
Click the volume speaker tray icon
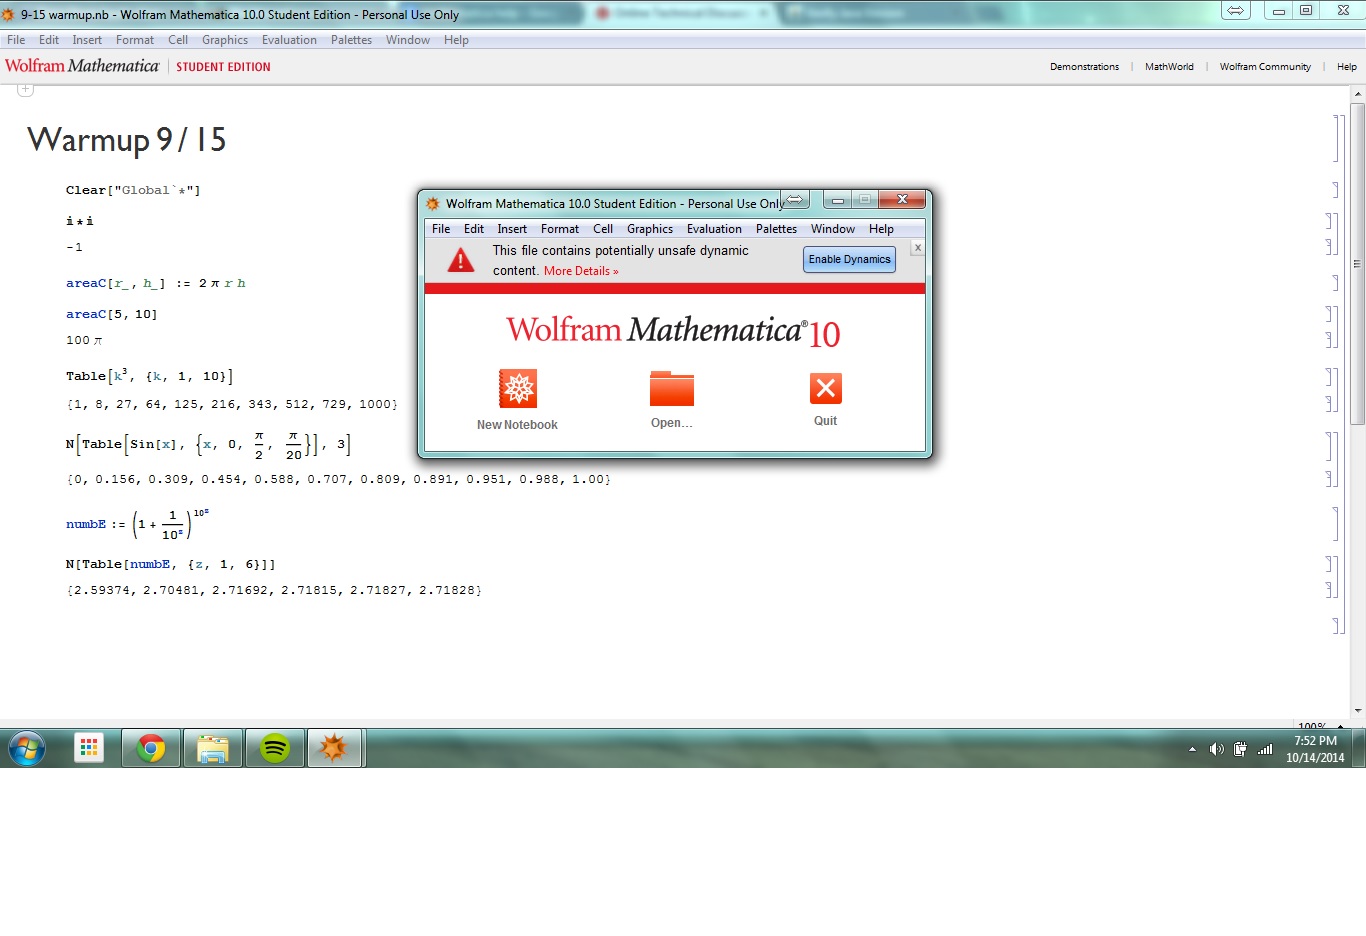click(x=1216, y=749)
